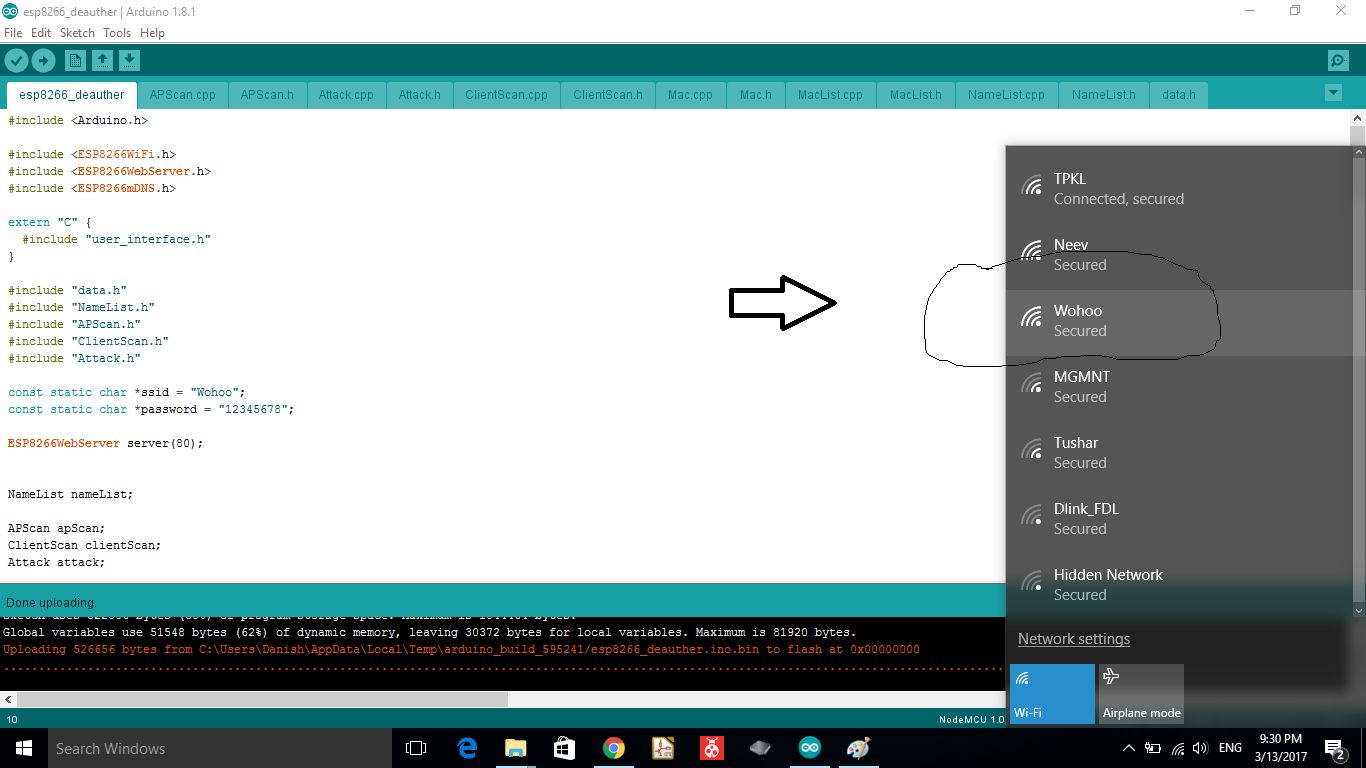Select the Tushar Wi-Fi network

pos(1179,453)
